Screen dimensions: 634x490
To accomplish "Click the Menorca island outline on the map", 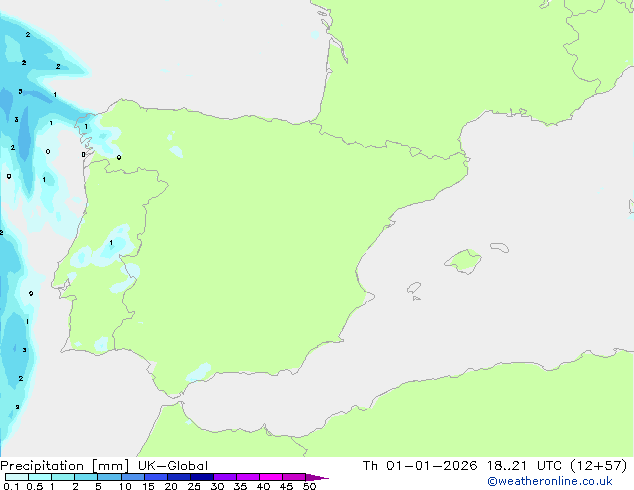I will [x=499, y=247].
